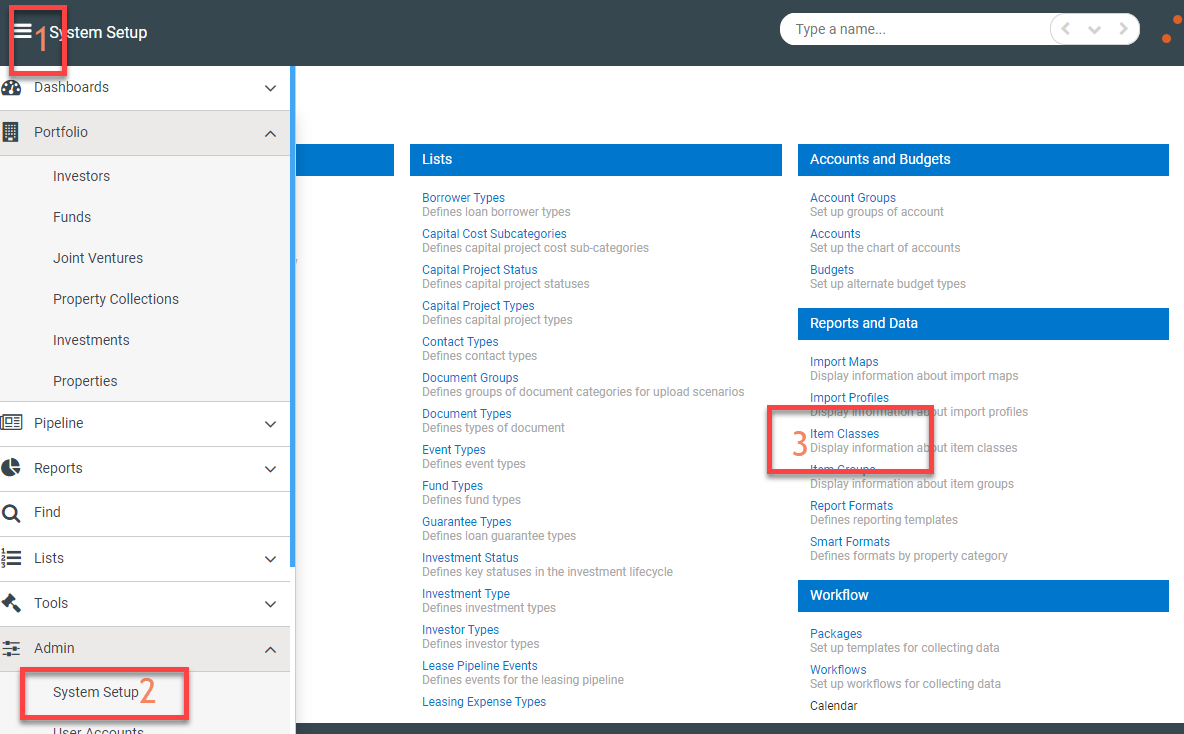The image size is (1184, 734).
Task: Click the Calendar entry under Workflow
Action: pos(834,706)
